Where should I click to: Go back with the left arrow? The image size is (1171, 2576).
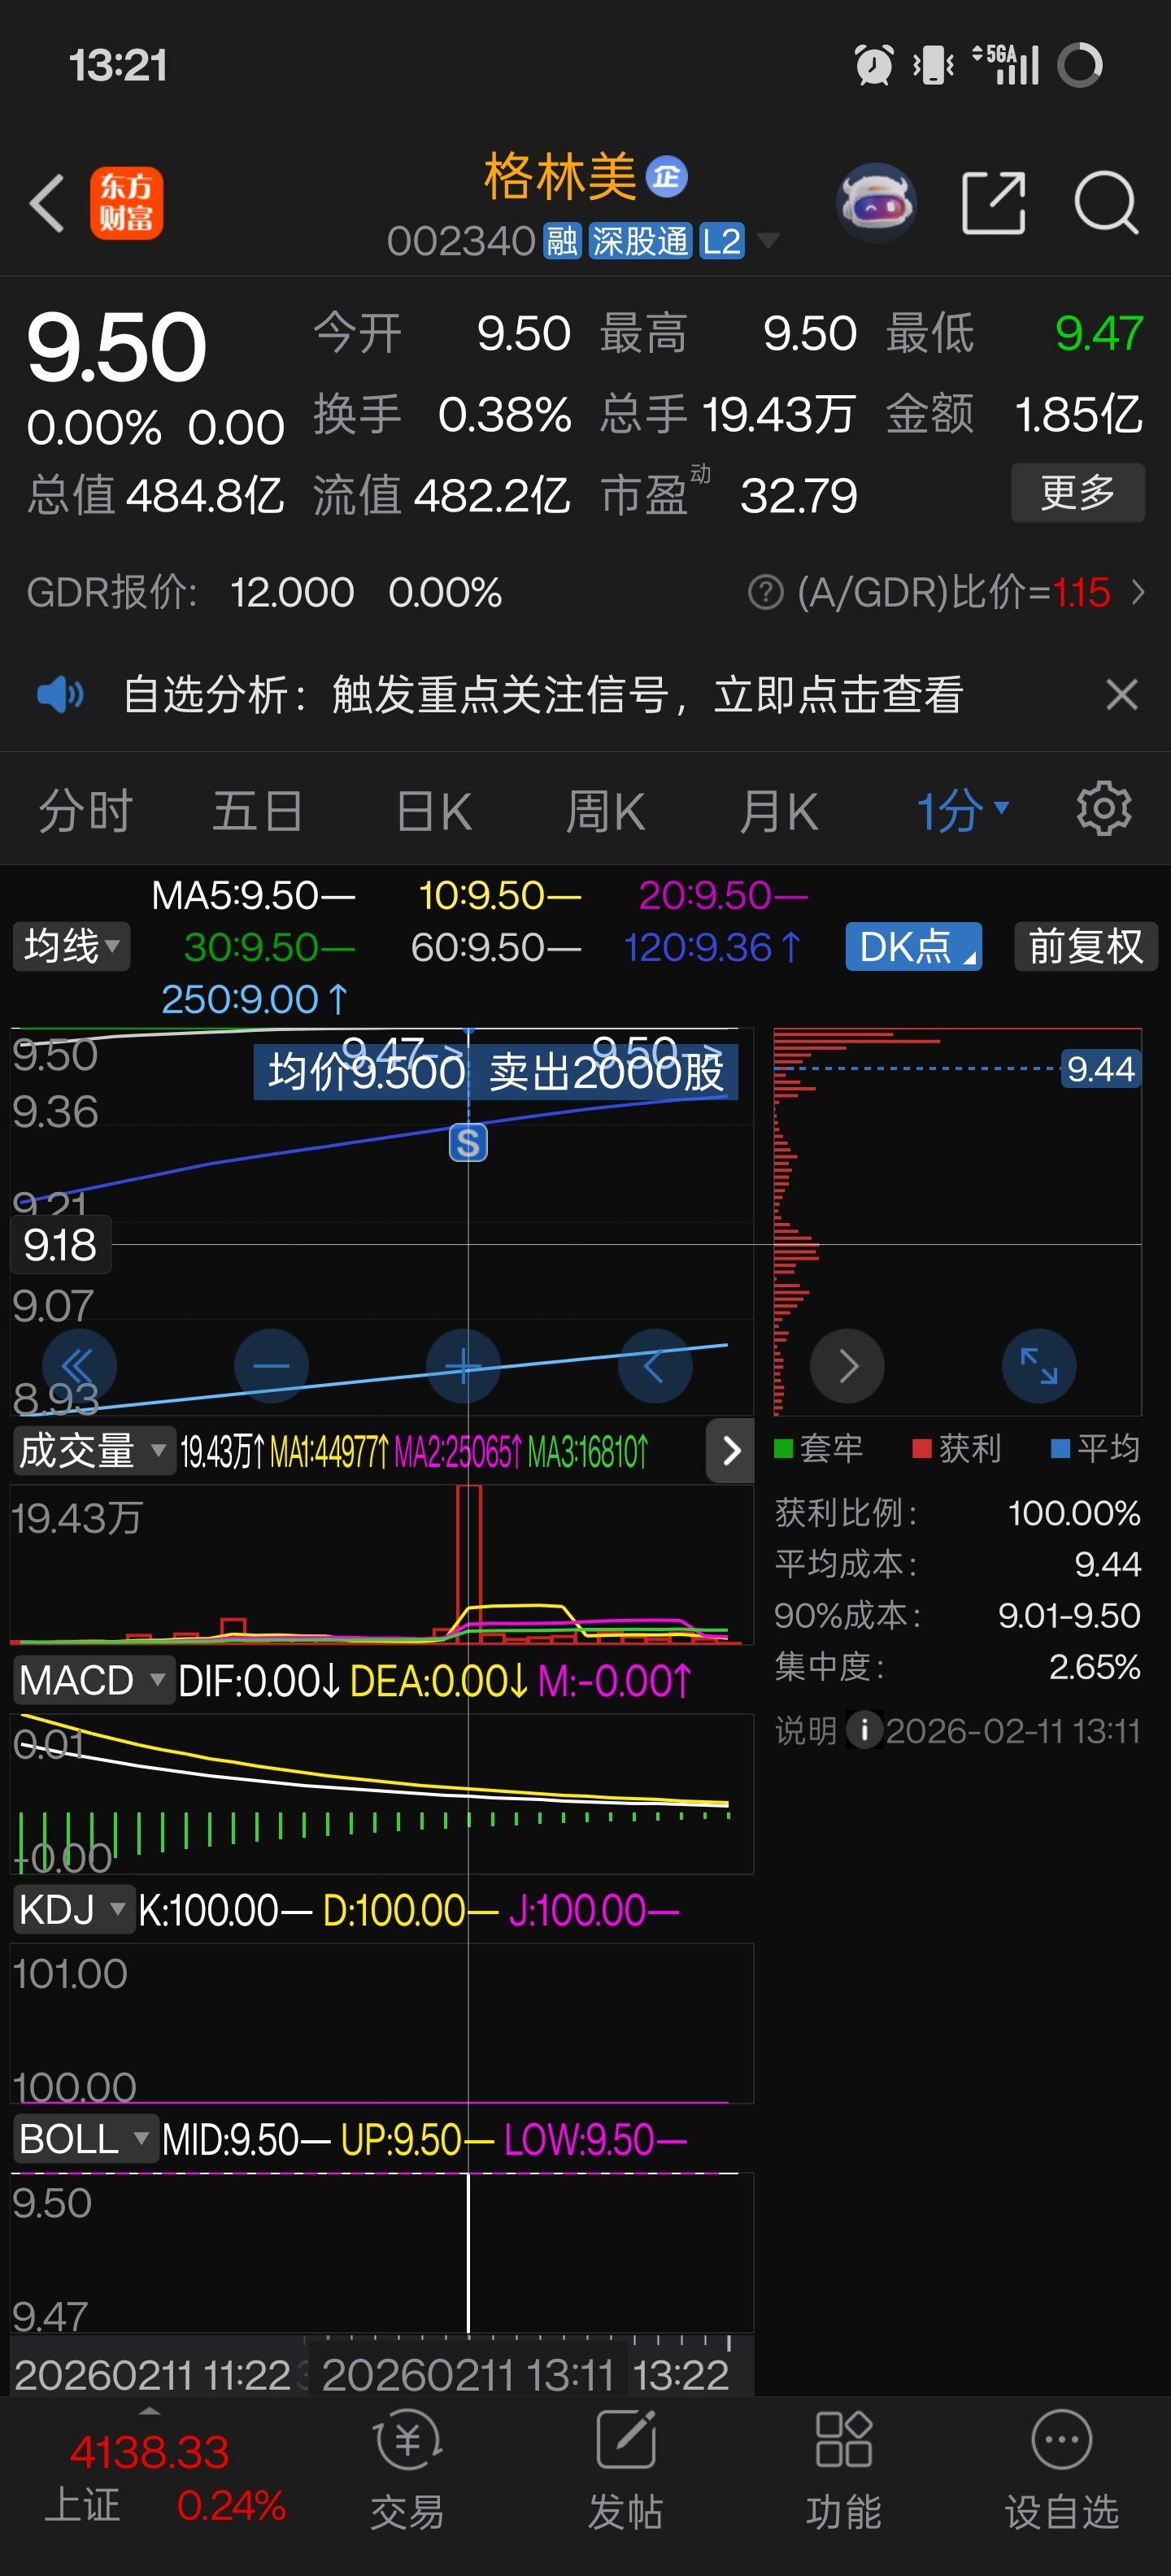[x=46, y=203]
